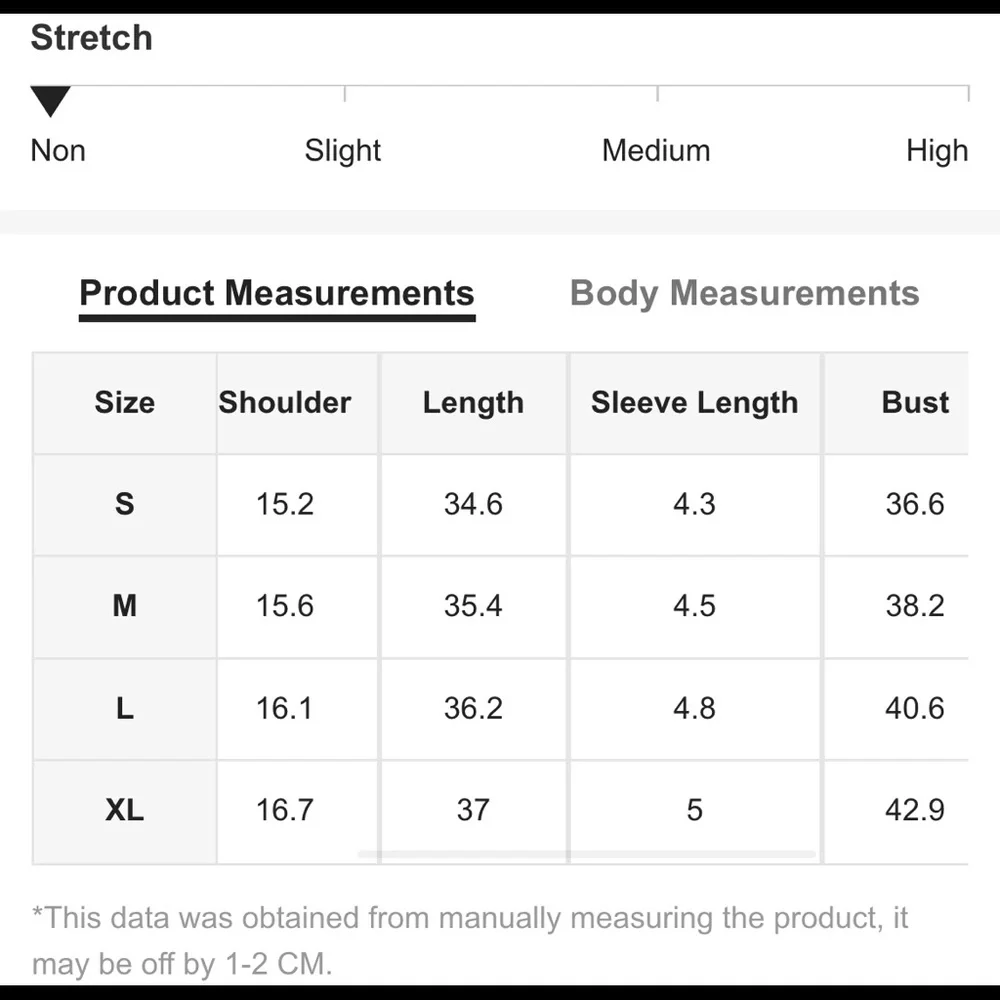Click the Medium tick on stretch scale
This screenshot has width=1000, height=1000.
click(x=658, y=94)
